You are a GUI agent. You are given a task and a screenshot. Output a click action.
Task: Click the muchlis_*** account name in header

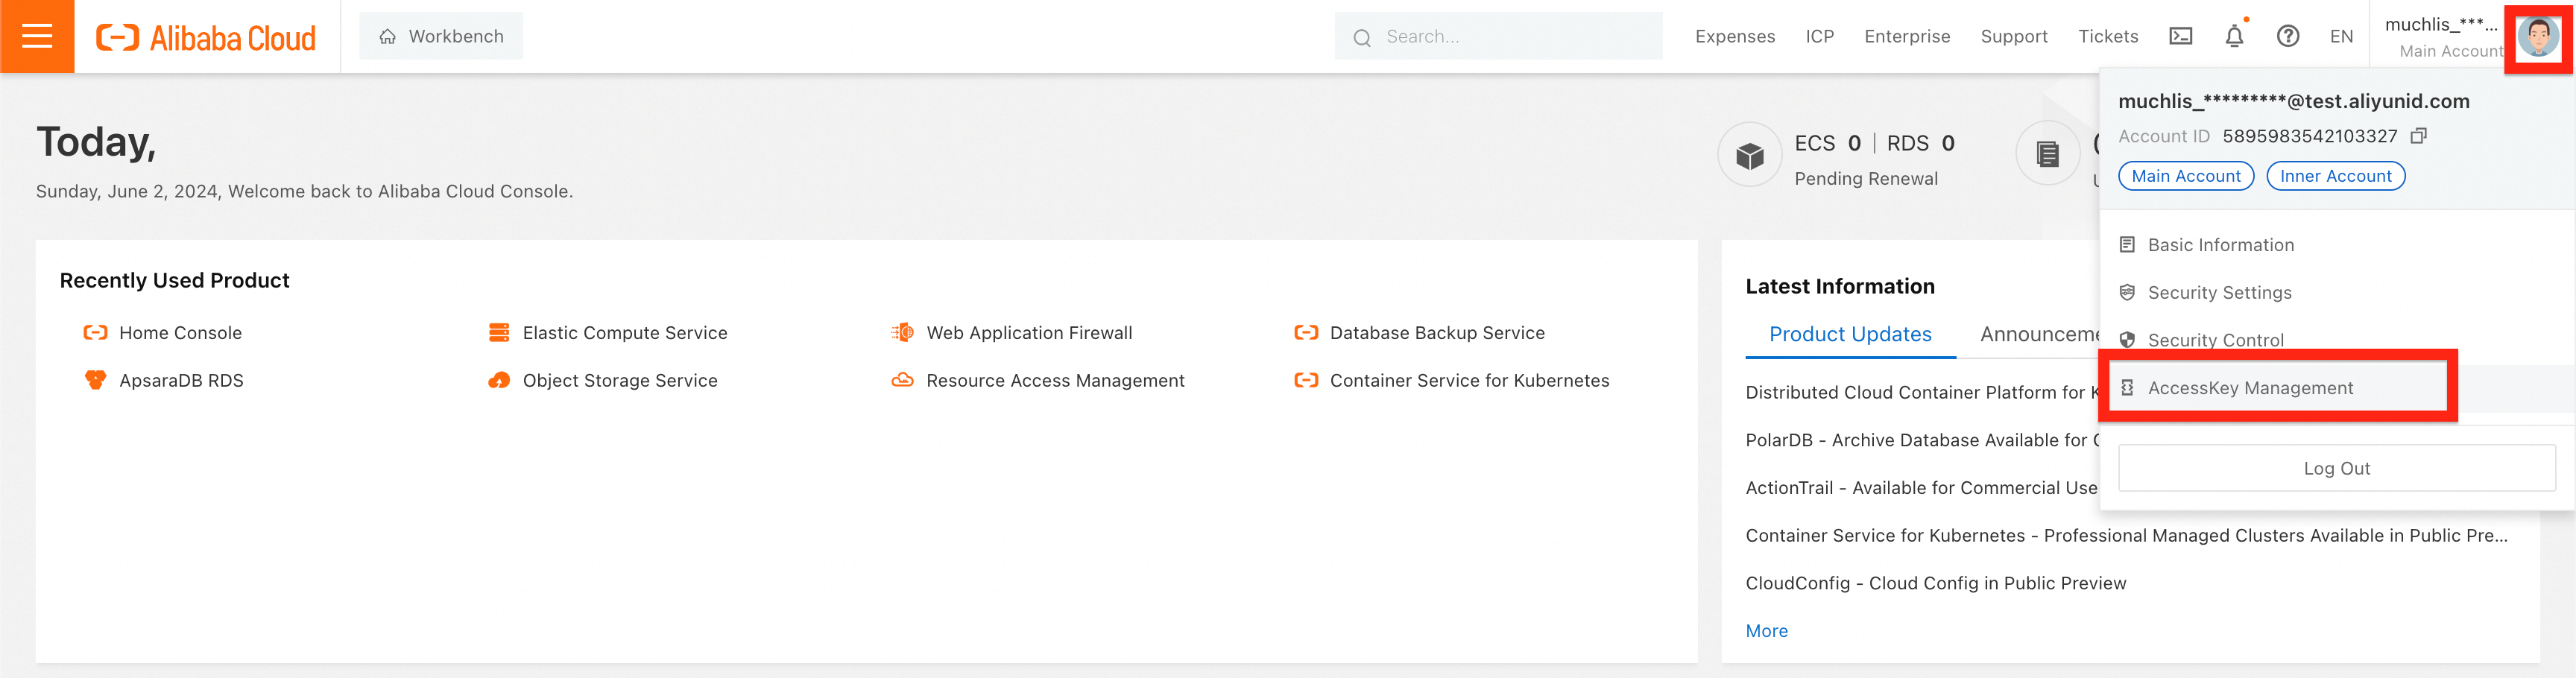(2441, 25)
